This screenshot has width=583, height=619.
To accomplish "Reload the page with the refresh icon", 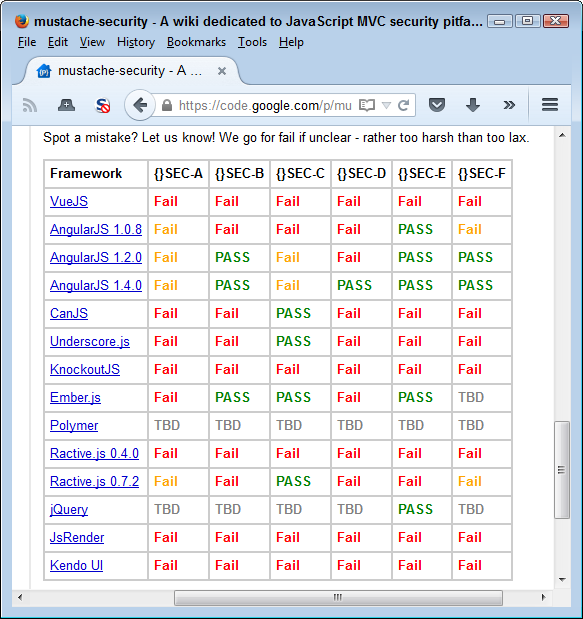I will [x=403, y=105].
